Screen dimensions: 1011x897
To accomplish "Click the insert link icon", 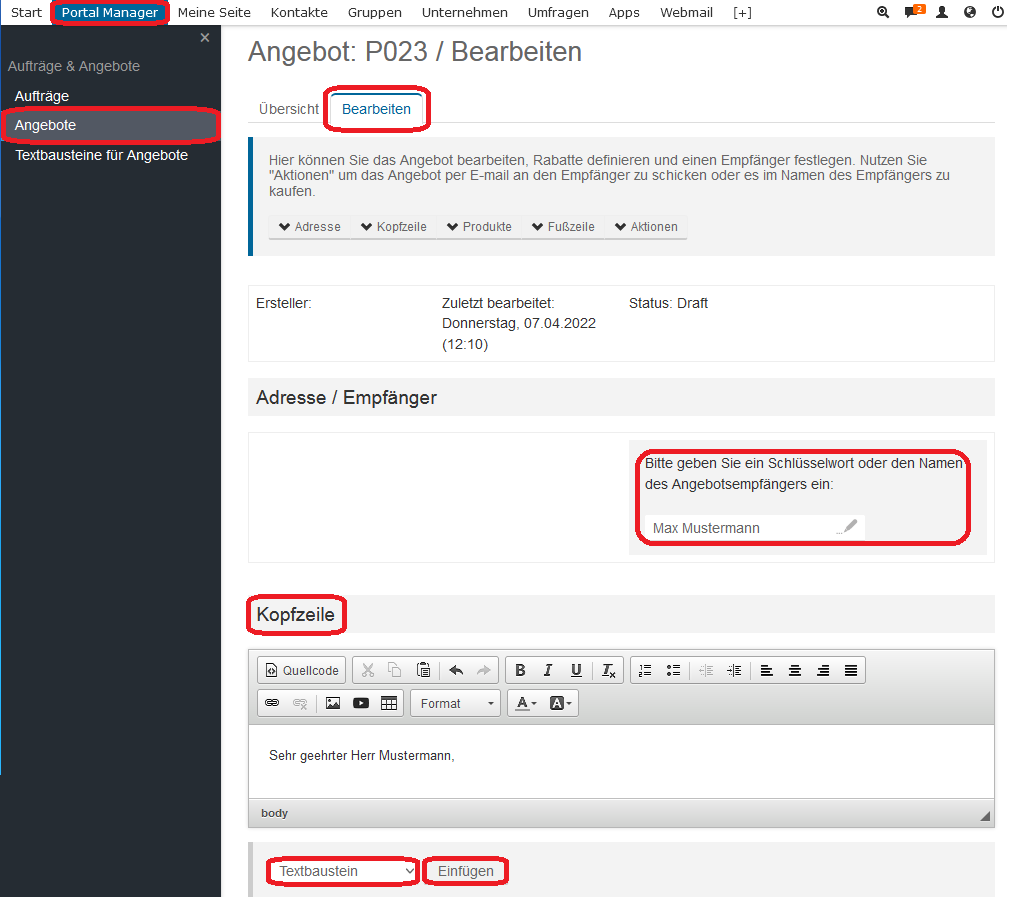I will click(x=271, y=703).
